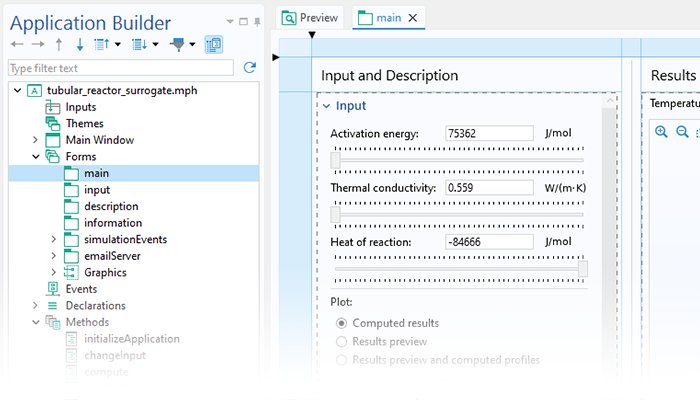The width and height of the screenshot is (700, 400).
Task: Move node up with the up arrow
Action: coord(59,44)
